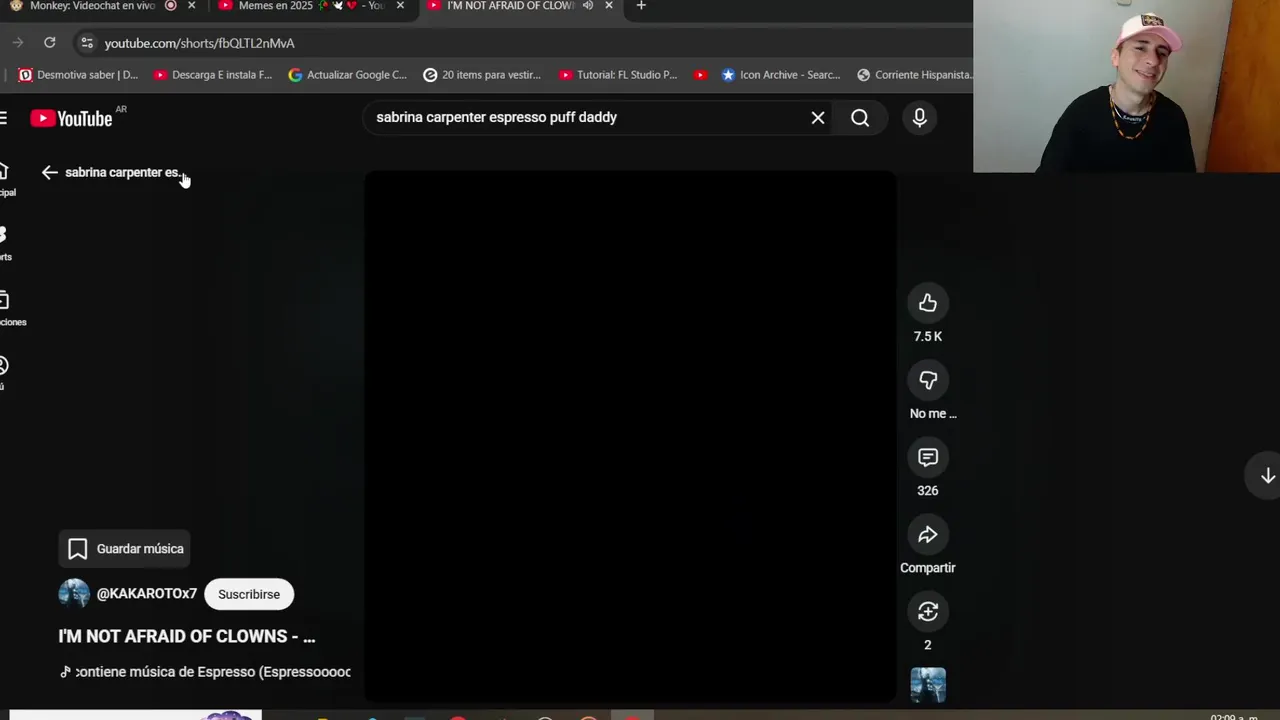Start voice search with microphone icon
Viewport: 1280px width, 720px height.
919,117
